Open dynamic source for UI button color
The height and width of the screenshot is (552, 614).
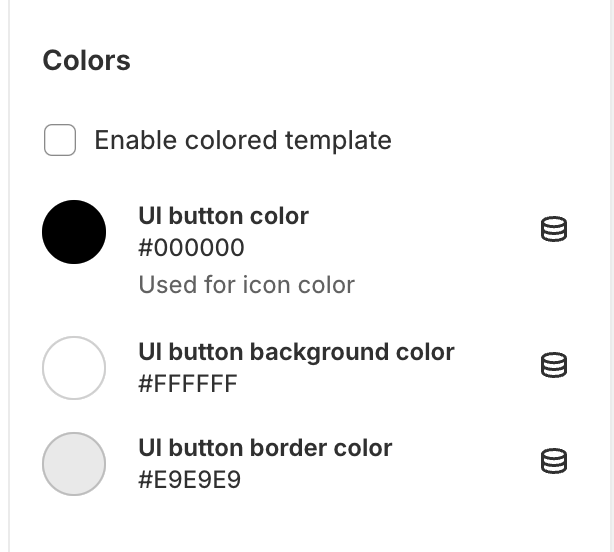[554, 229]
